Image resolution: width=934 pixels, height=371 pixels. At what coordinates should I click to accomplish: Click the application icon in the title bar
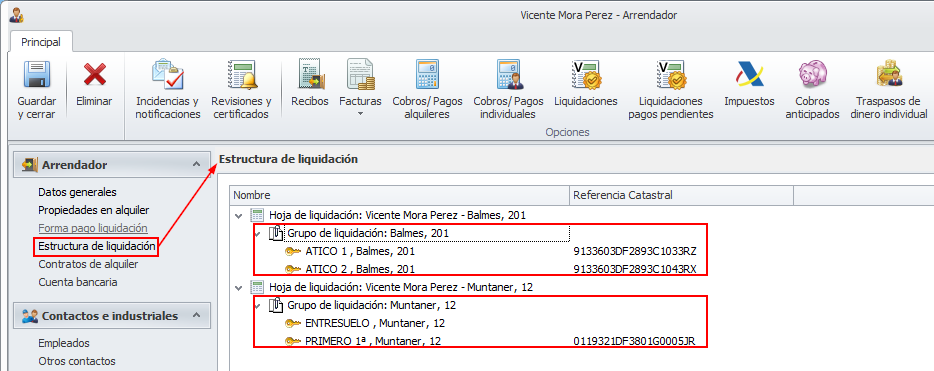[17, 15]
